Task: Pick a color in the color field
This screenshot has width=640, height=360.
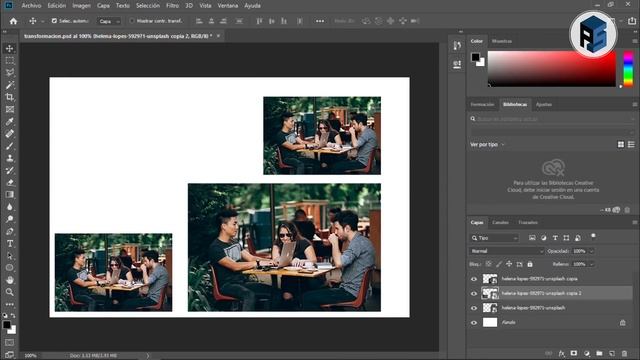Action: pyautogui.click(x=552, y=69)
